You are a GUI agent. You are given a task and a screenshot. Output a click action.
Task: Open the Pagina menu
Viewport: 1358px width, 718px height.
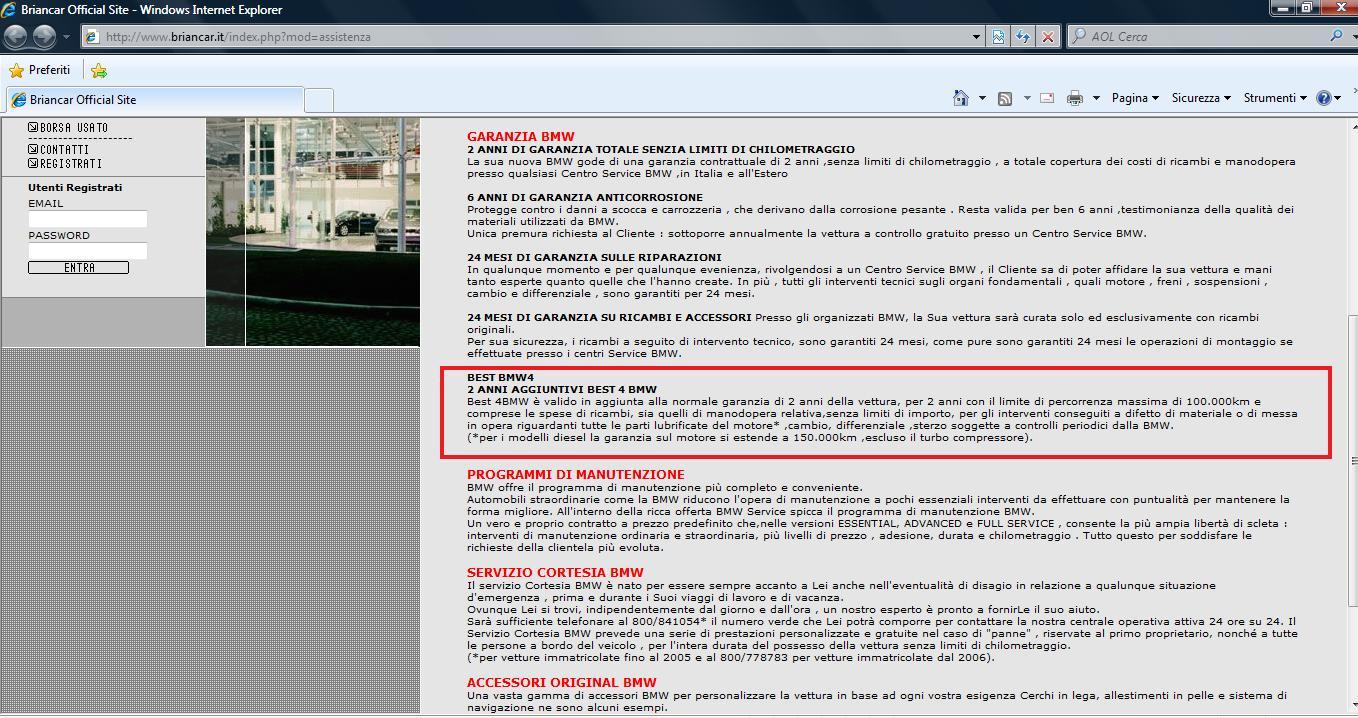pos(1135,98)
